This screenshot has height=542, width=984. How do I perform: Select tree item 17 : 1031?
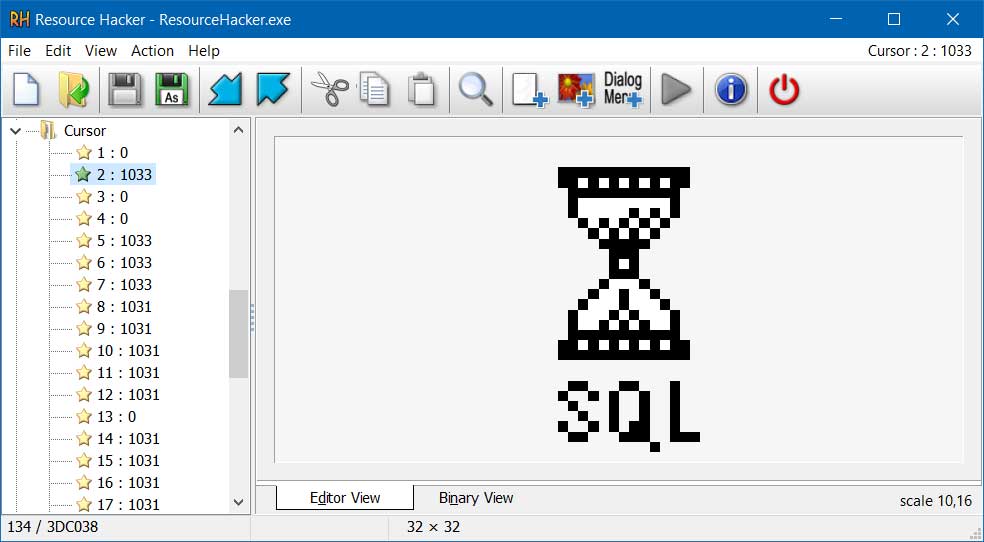click(x=128, y=504)
